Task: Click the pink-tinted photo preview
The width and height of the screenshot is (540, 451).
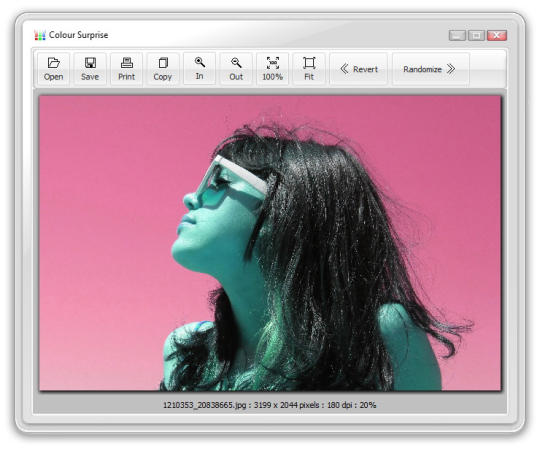Action: (x=270, y=243)
